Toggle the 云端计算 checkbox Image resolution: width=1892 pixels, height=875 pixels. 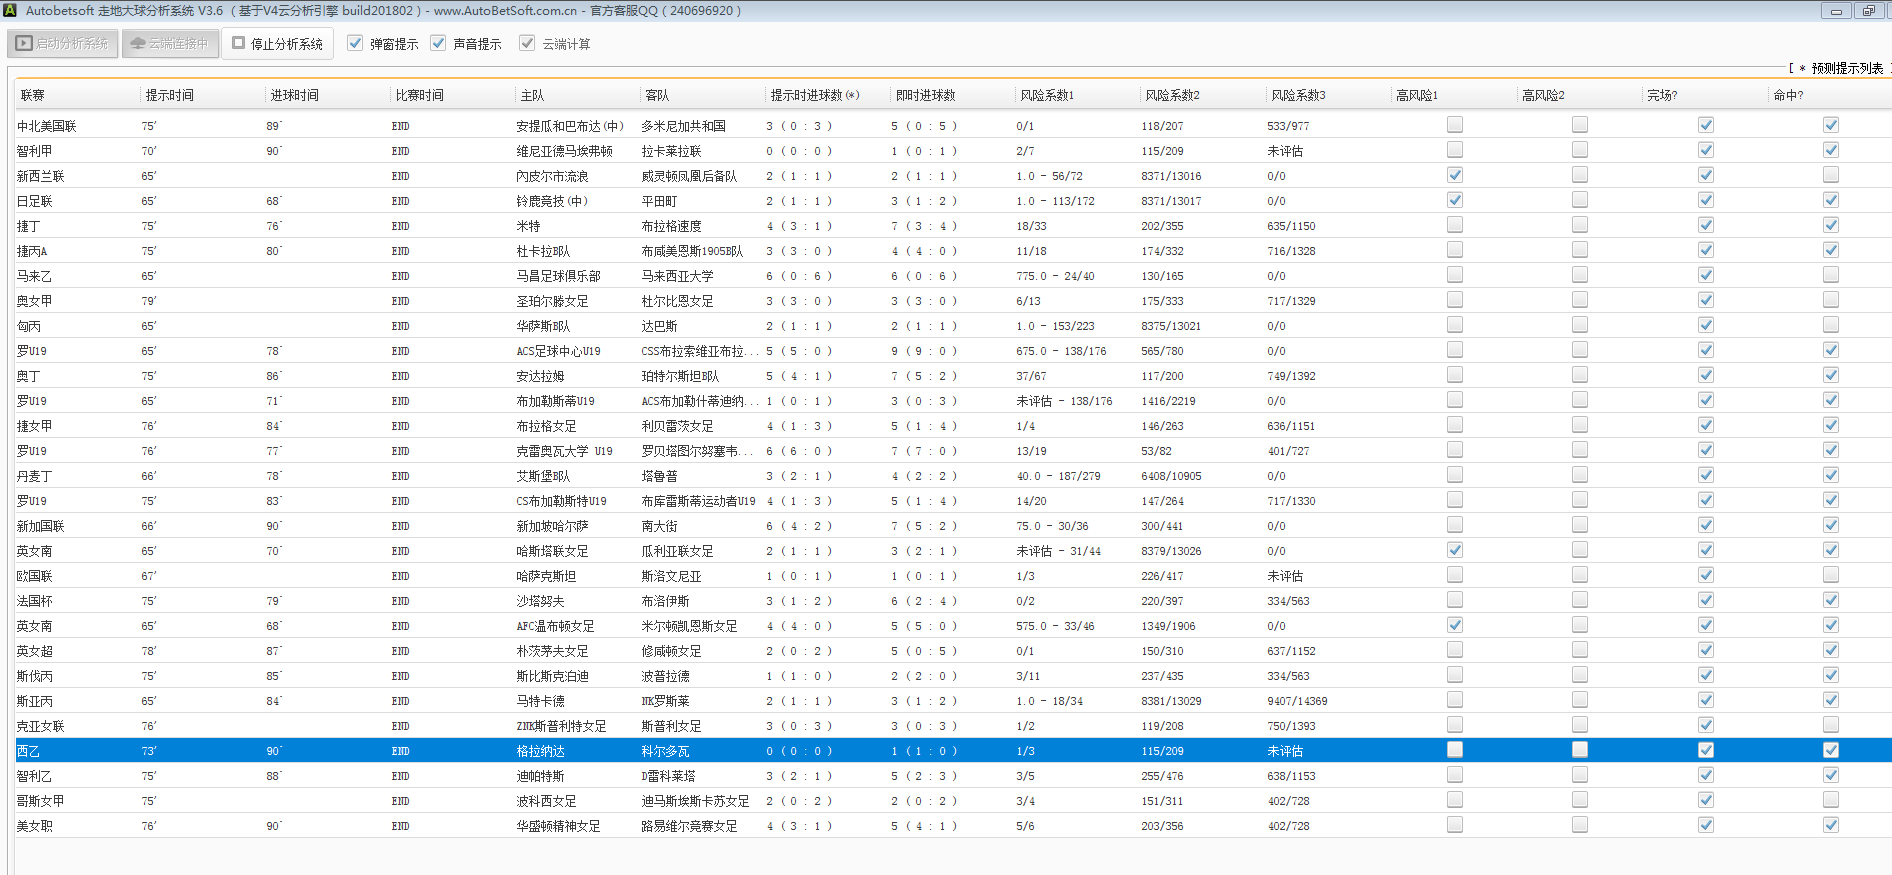coord(527,43)
